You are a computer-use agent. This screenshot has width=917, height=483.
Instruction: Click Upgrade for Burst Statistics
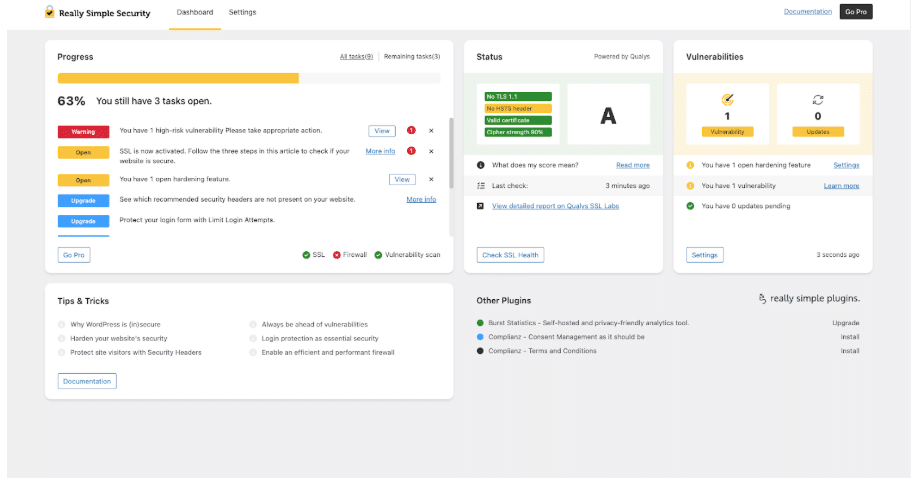(846, 323)
